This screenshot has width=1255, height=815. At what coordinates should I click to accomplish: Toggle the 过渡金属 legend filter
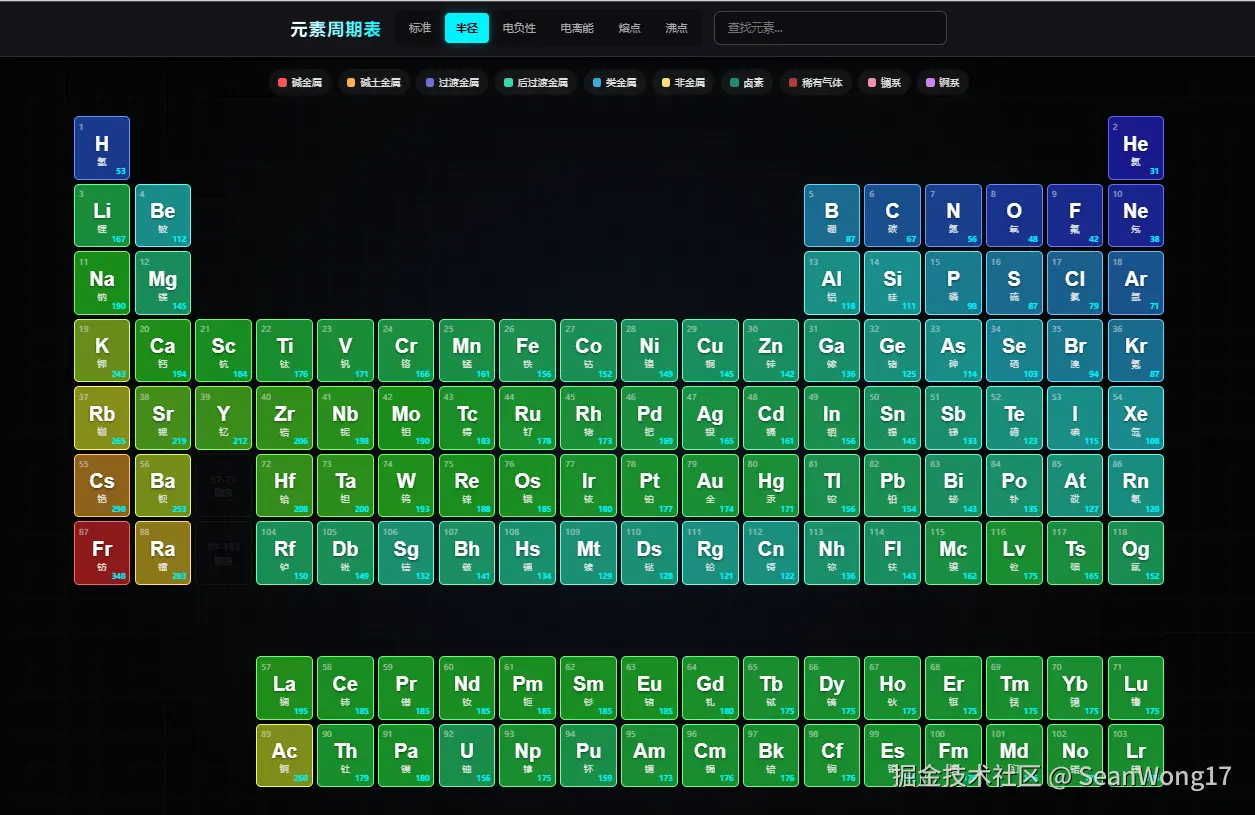pos(450,82)
